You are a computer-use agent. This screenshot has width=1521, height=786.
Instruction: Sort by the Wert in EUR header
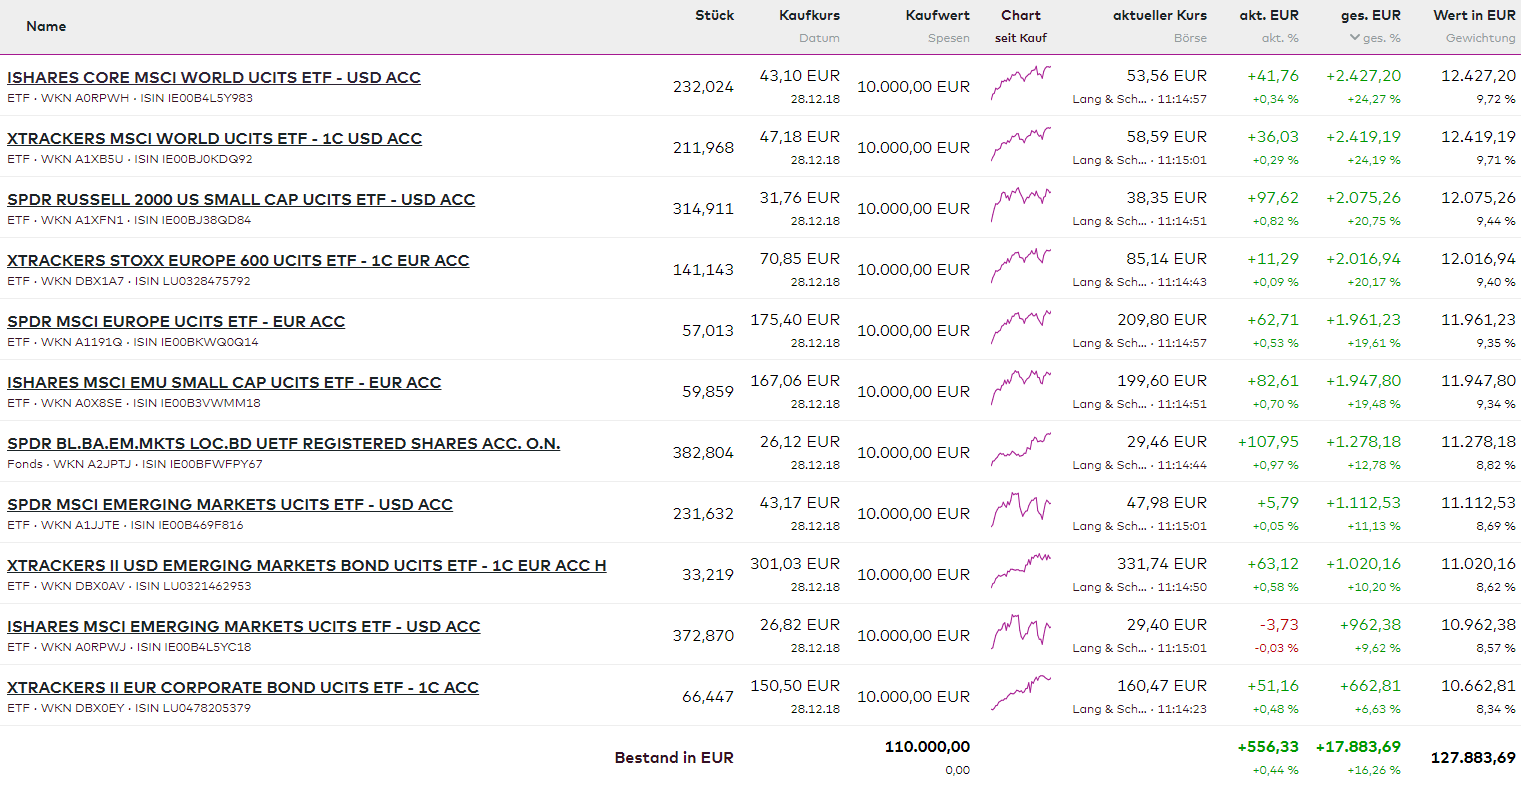pos(1473,16)
